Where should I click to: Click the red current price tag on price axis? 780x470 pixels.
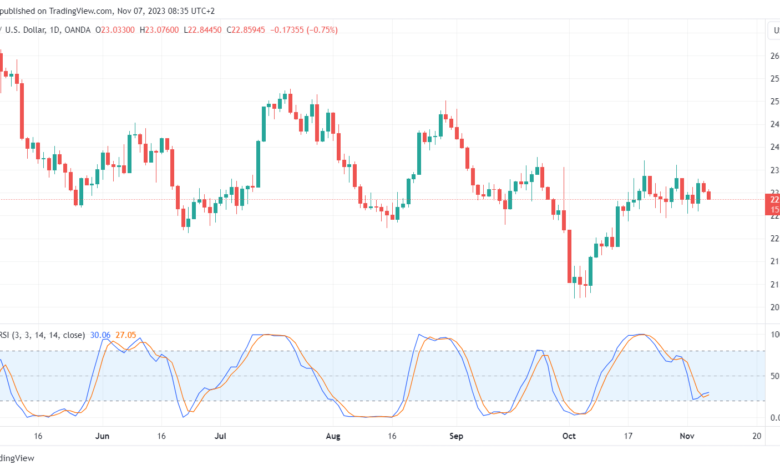(x=773, y=204)
